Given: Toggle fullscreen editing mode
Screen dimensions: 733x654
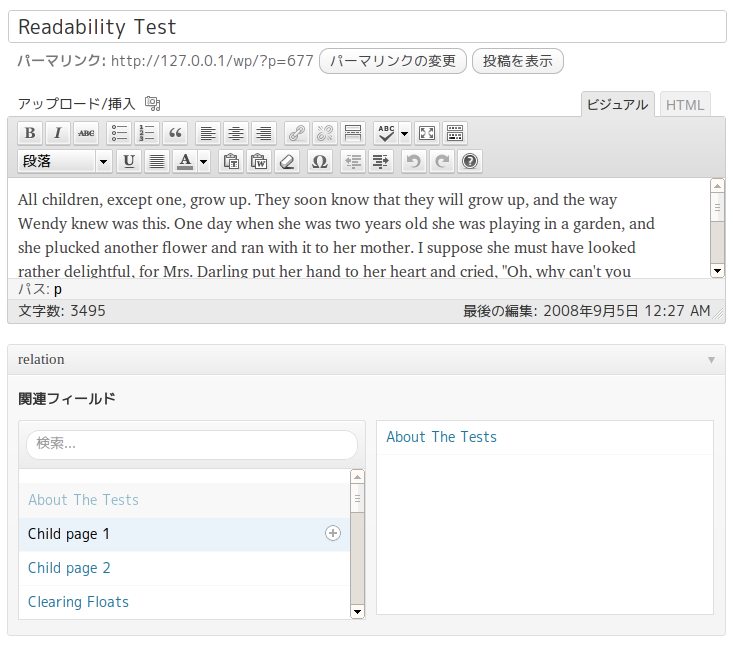Looking at the screenshot, I should tap(427, 133).
